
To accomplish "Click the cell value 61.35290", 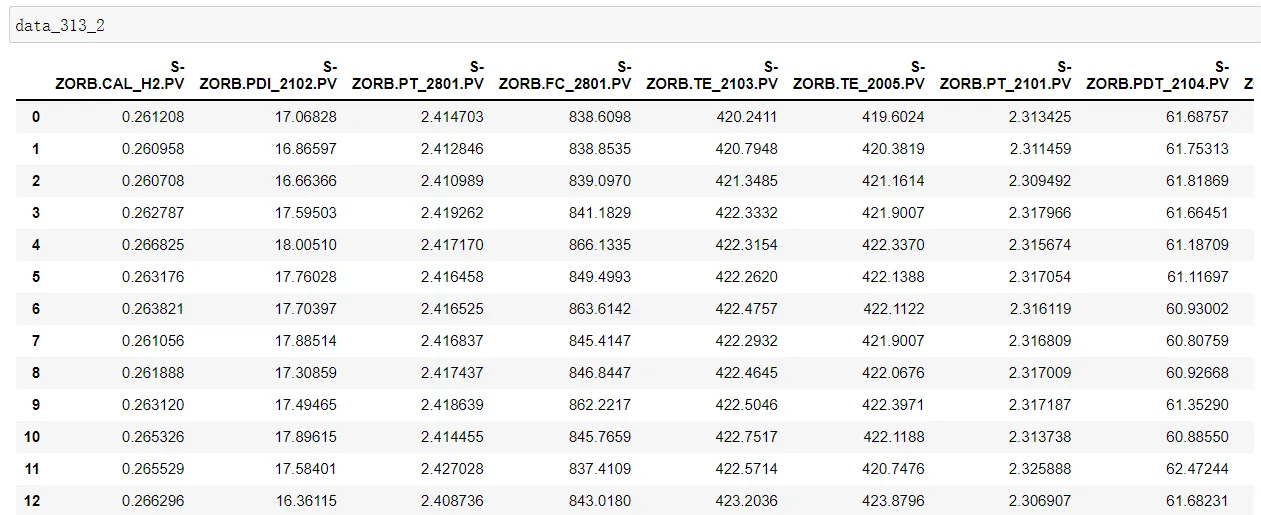I will [1197, 405].
